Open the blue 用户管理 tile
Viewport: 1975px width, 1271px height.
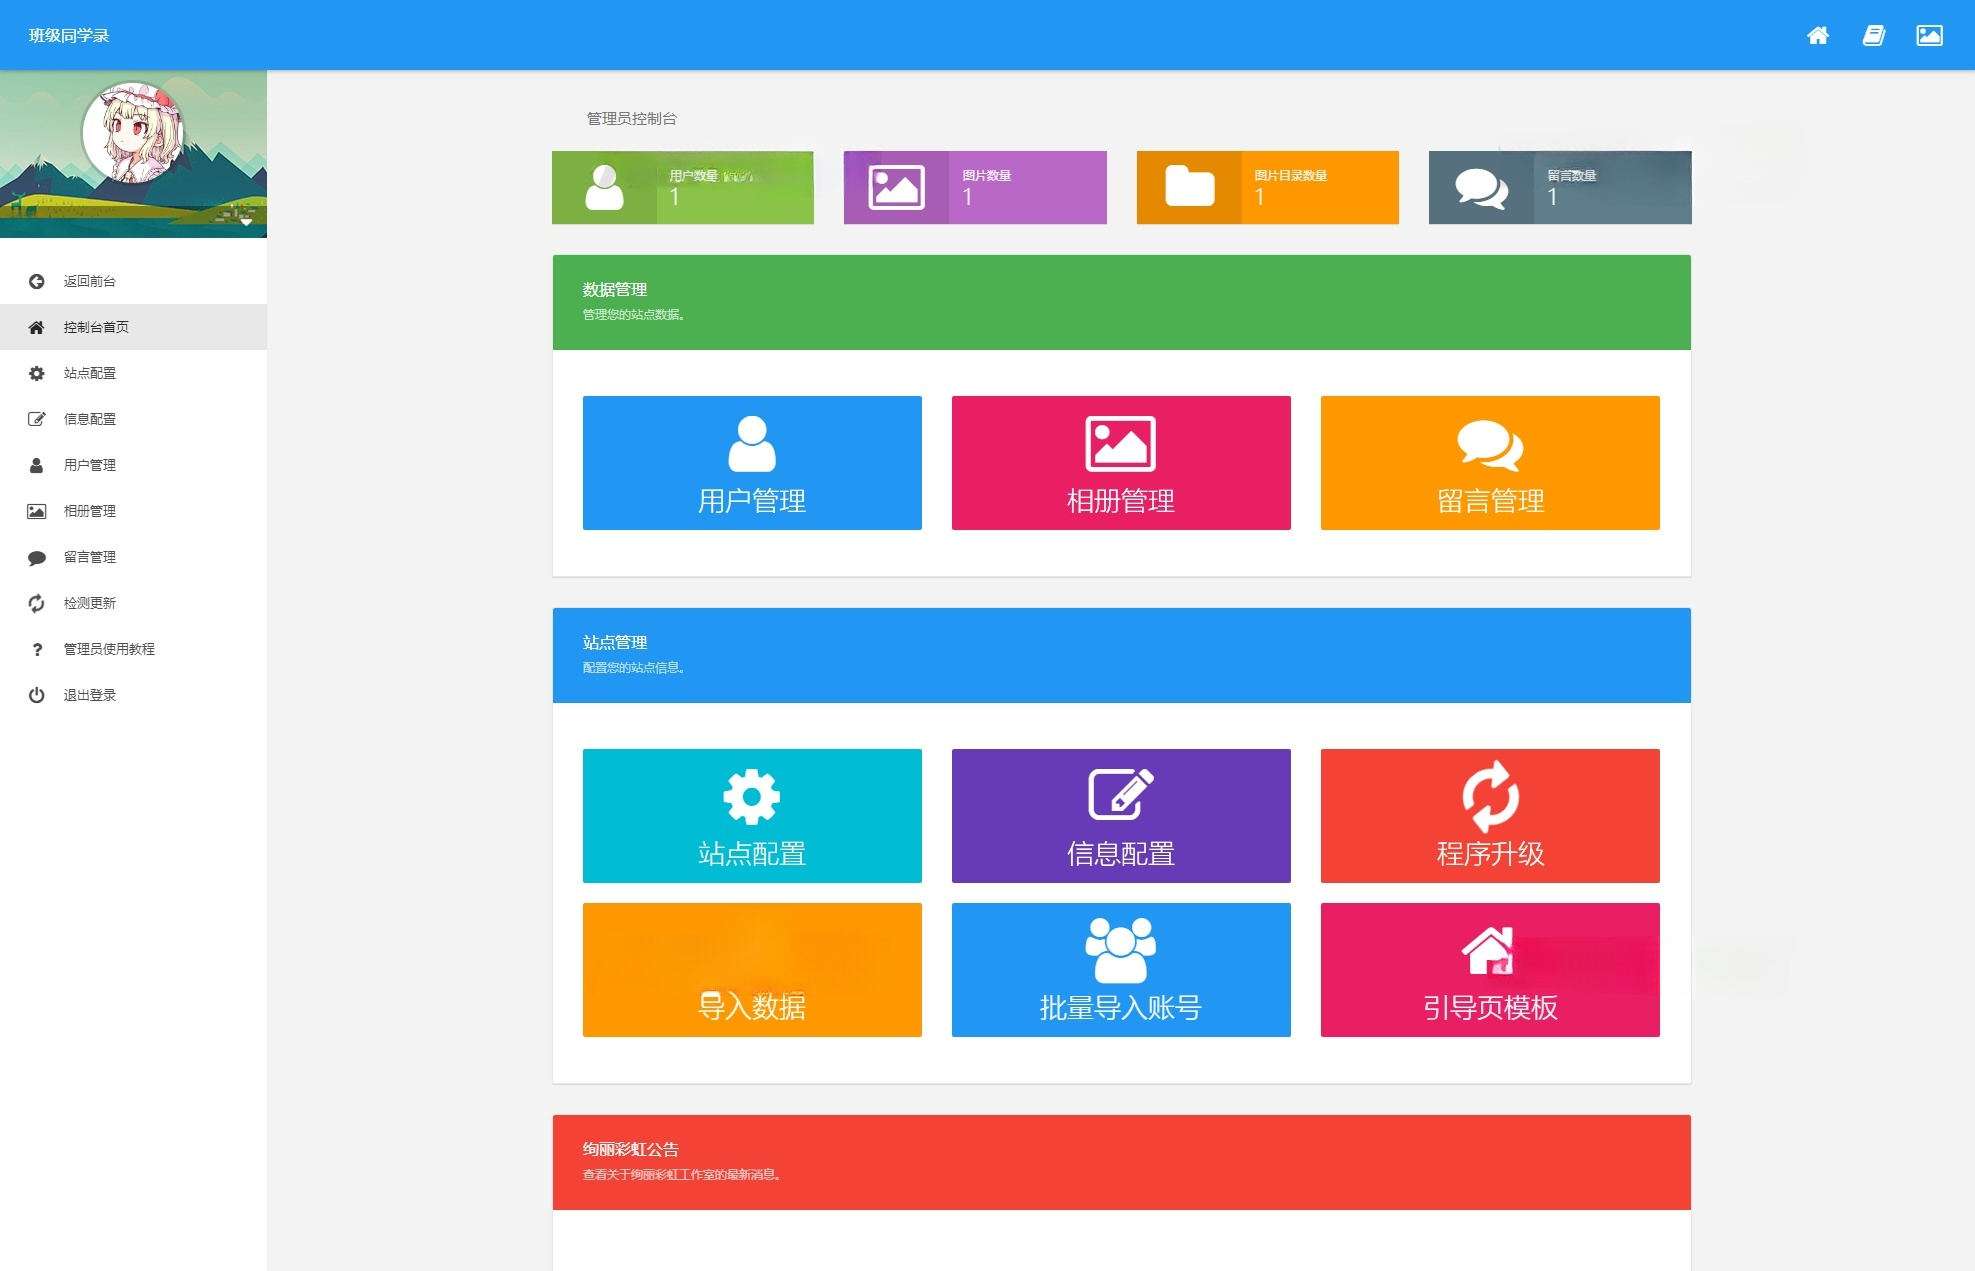(752, 463)
